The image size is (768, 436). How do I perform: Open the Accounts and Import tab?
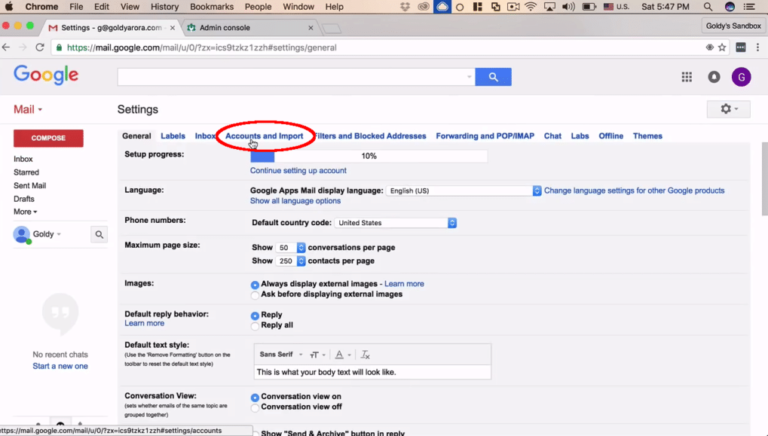tap(264, 136)
